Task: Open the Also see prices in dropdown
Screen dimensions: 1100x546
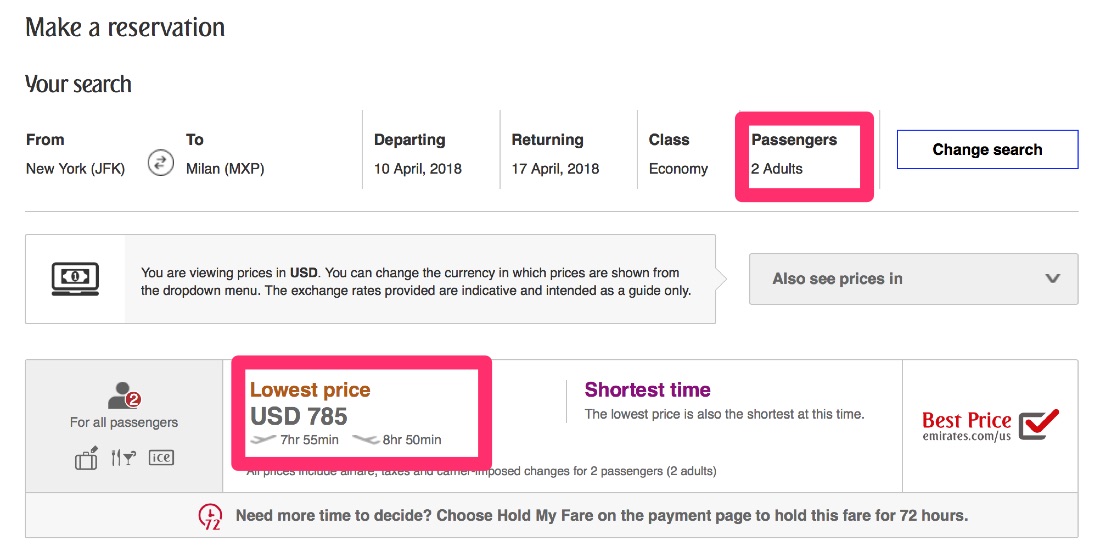Action: coord(913,279)
